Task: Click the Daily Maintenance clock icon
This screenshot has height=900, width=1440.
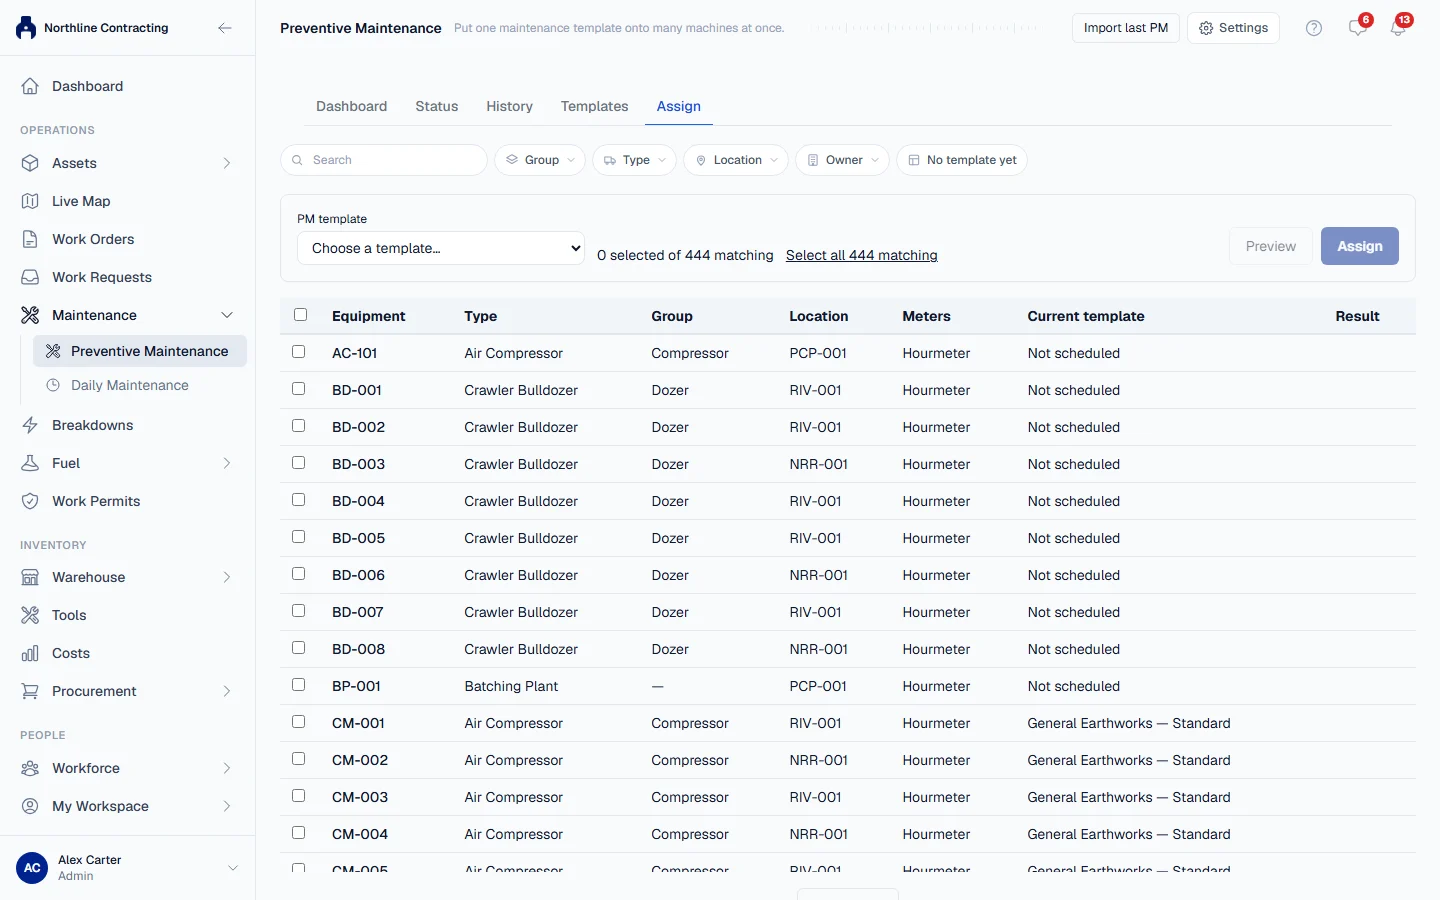Action: tap(53, 385)
